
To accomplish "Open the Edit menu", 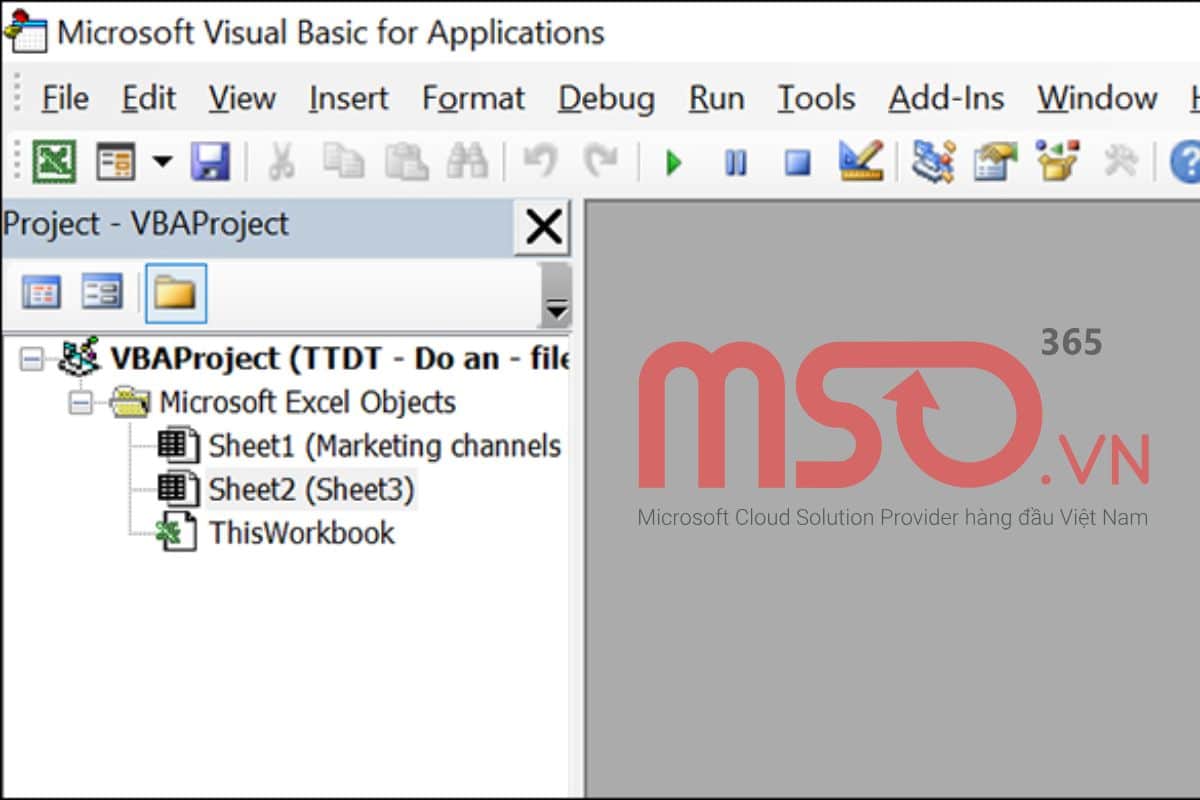I will (149, 98).
